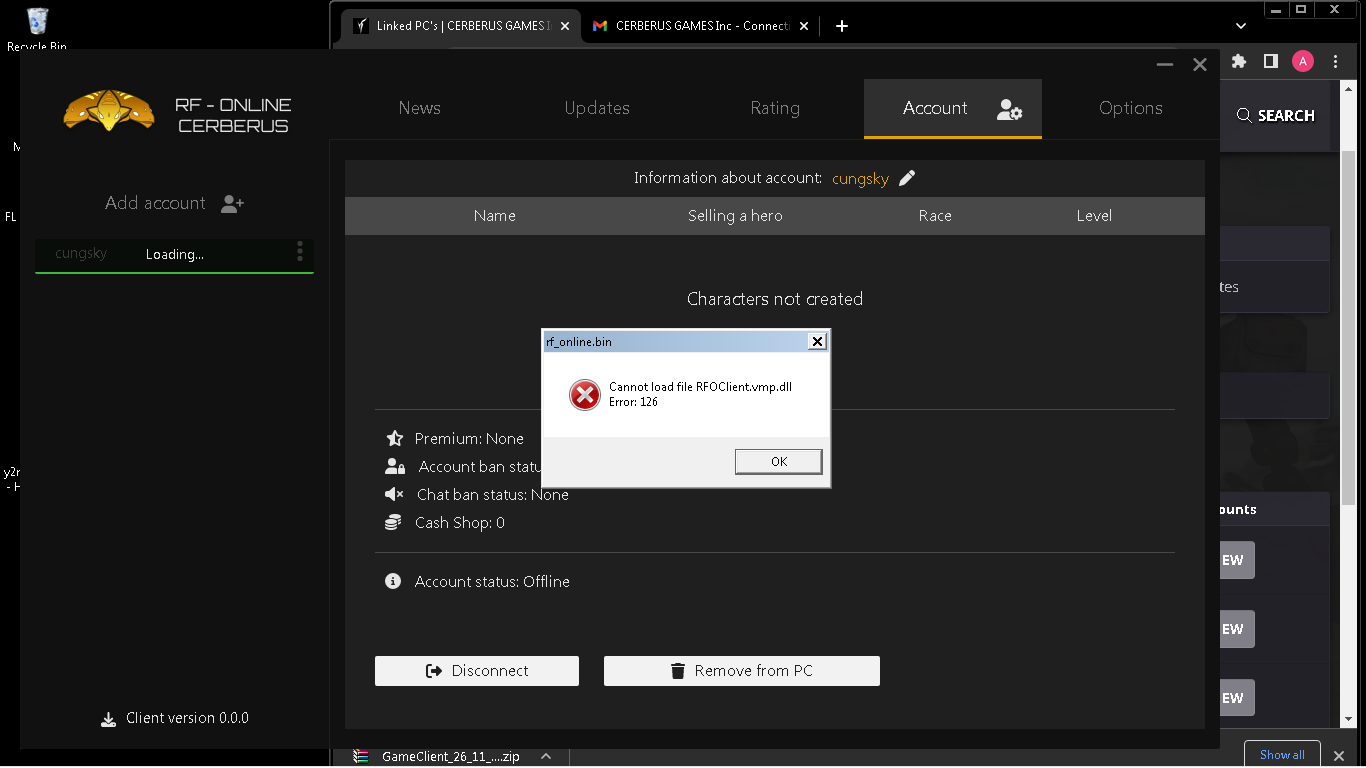This screenshot has width=1366, height=768.
Task: Click Show all downloads button
Action: (x=1282, y=755)
